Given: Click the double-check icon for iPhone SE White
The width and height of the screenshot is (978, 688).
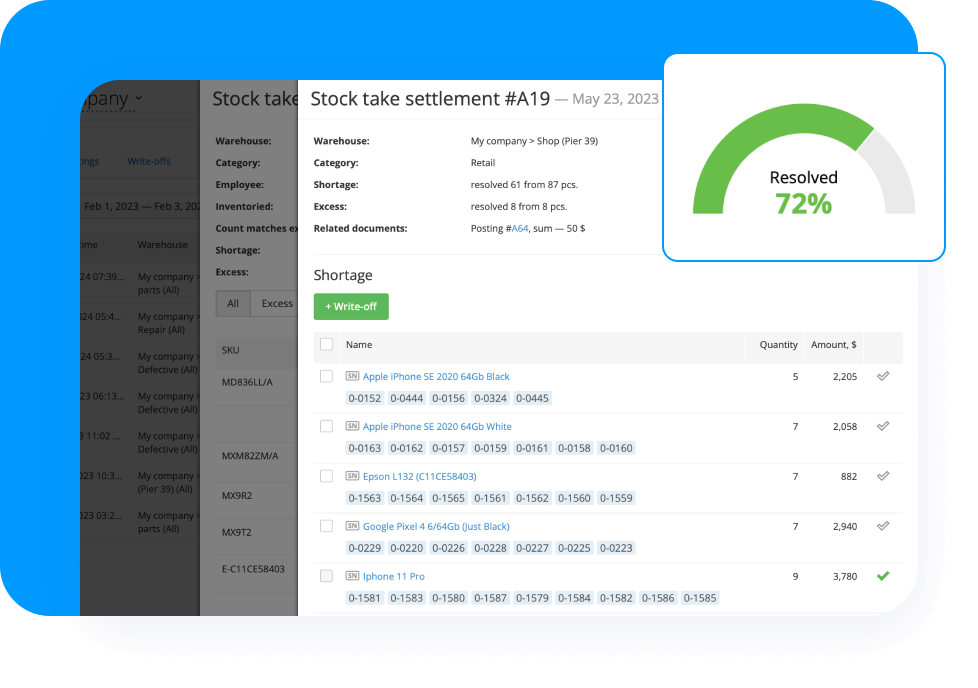Looking at the screenshot, I should tap(882, 426).
